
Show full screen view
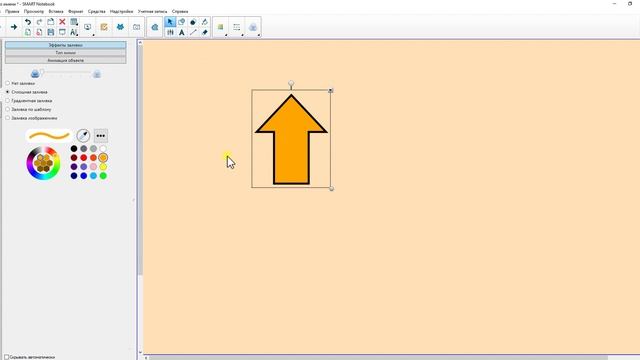click(x=62, y=32)
